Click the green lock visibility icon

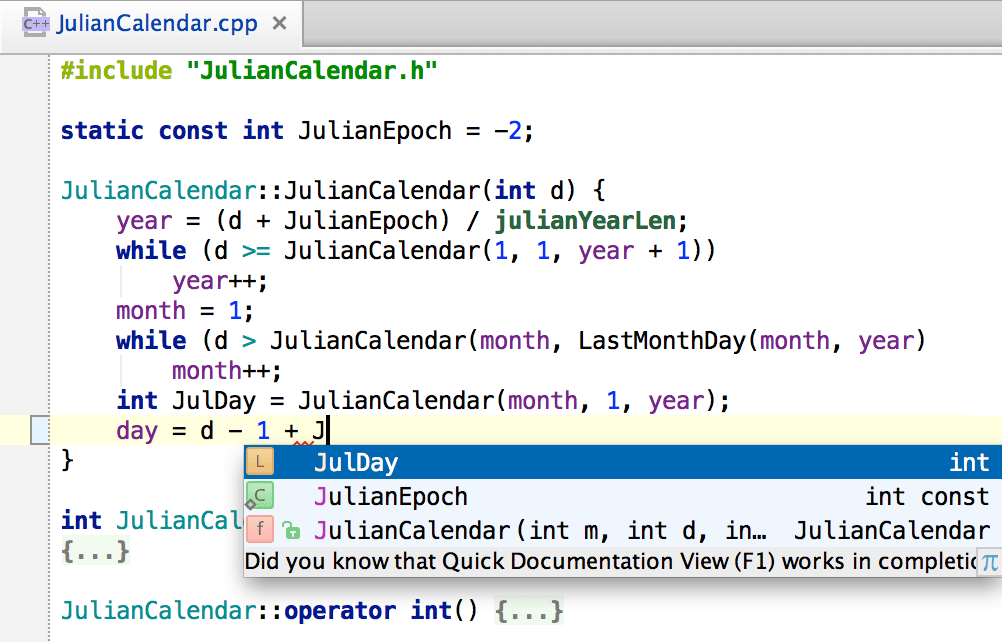(290, 530)
